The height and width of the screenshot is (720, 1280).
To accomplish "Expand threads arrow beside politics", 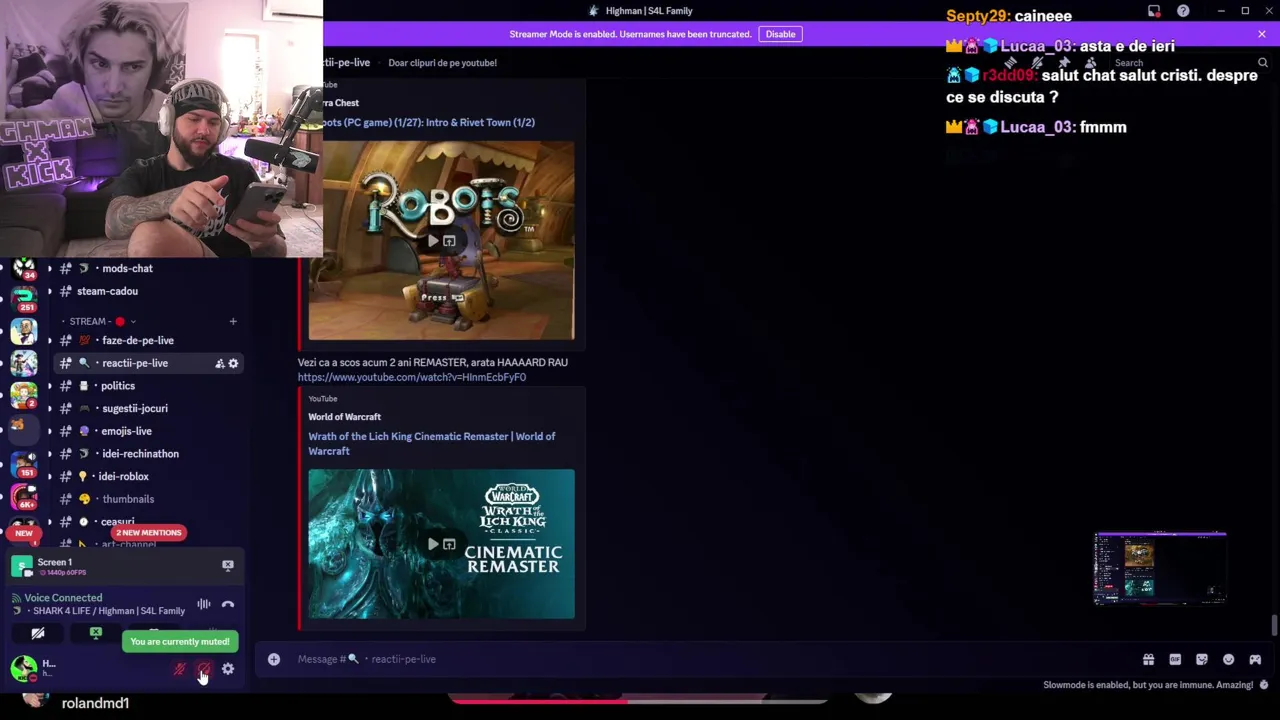I will click(x=49, y=386).
